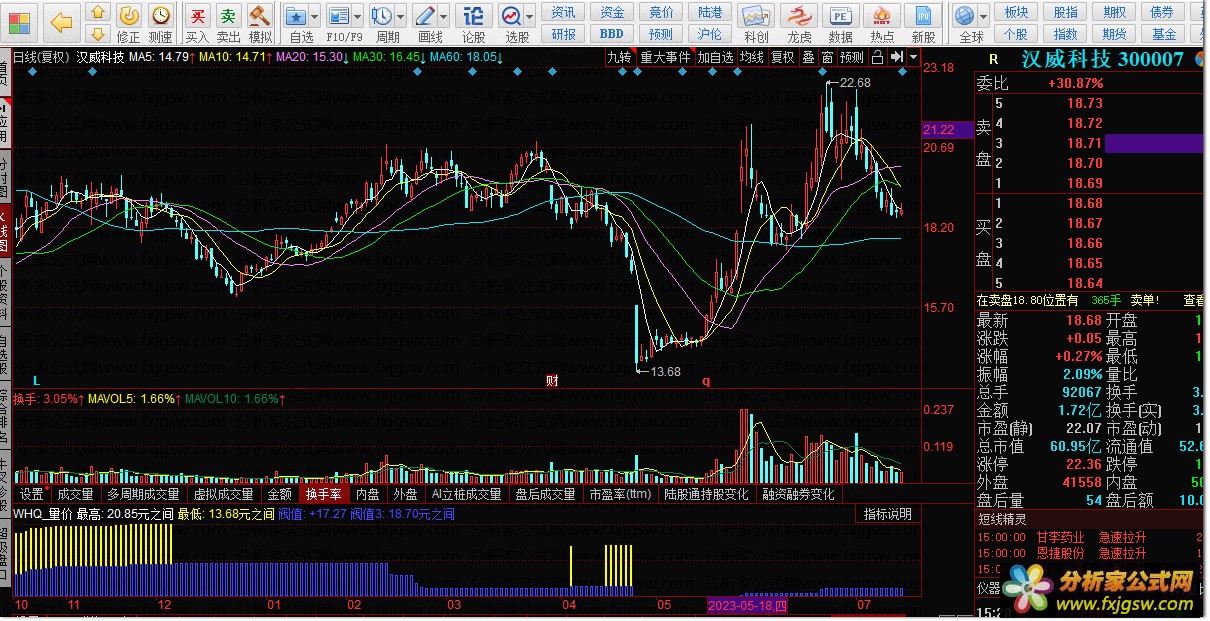The image size is (1210, 621).
Task: Click the red 买入 buy icon
Action: pos(198,16)
